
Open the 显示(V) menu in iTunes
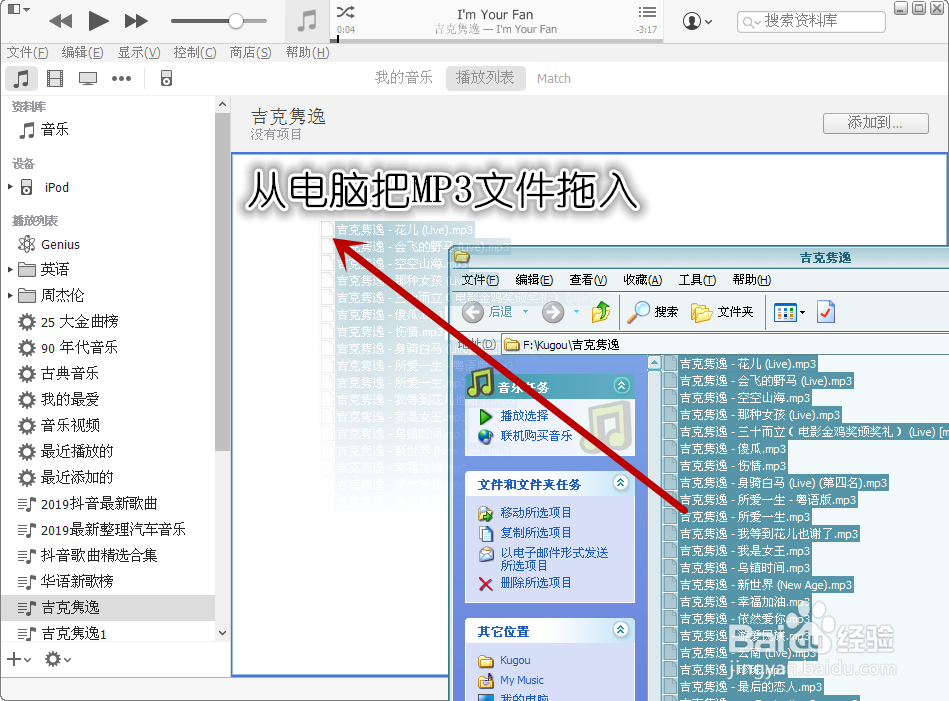click(139, 53)
